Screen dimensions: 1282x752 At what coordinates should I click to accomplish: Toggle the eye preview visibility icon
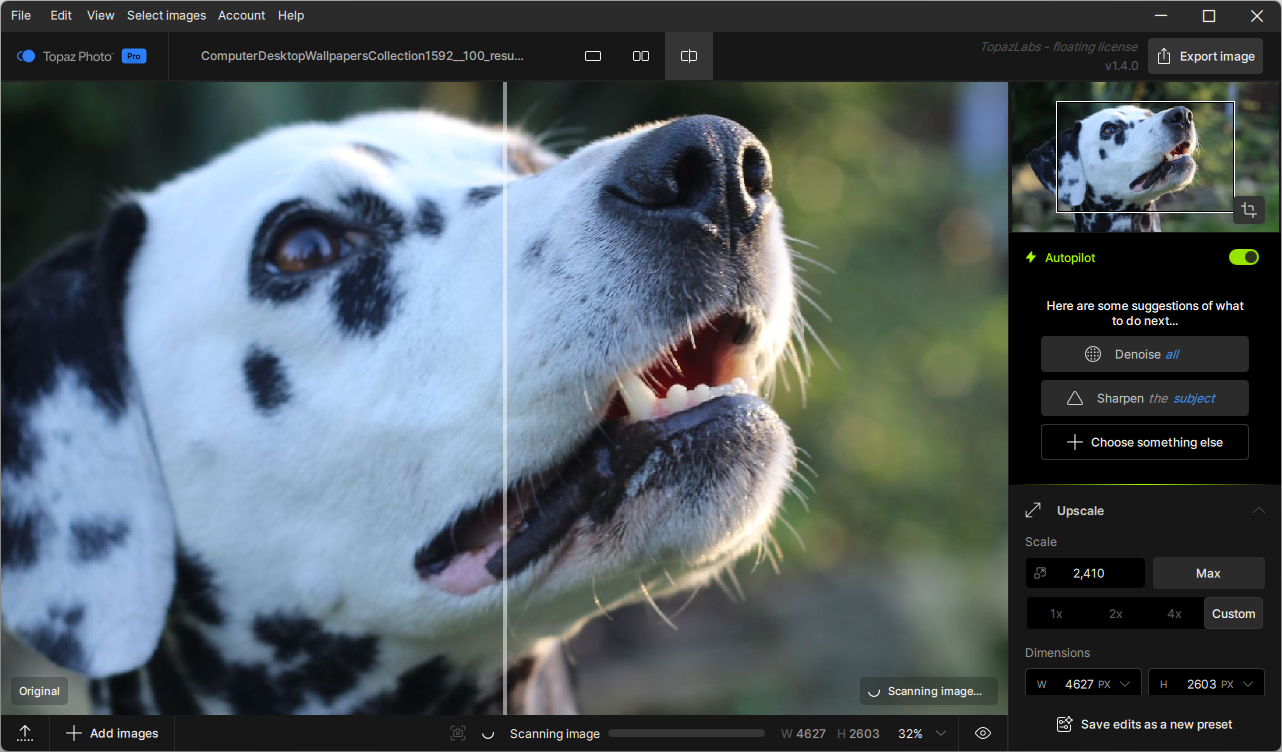[x=983, y=733]
